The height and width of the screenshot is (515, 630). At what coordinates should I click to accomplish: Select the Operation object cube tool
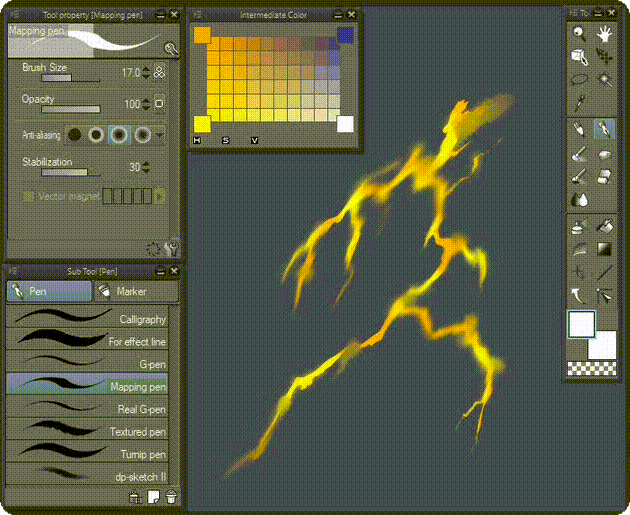[x=579, y=57]
